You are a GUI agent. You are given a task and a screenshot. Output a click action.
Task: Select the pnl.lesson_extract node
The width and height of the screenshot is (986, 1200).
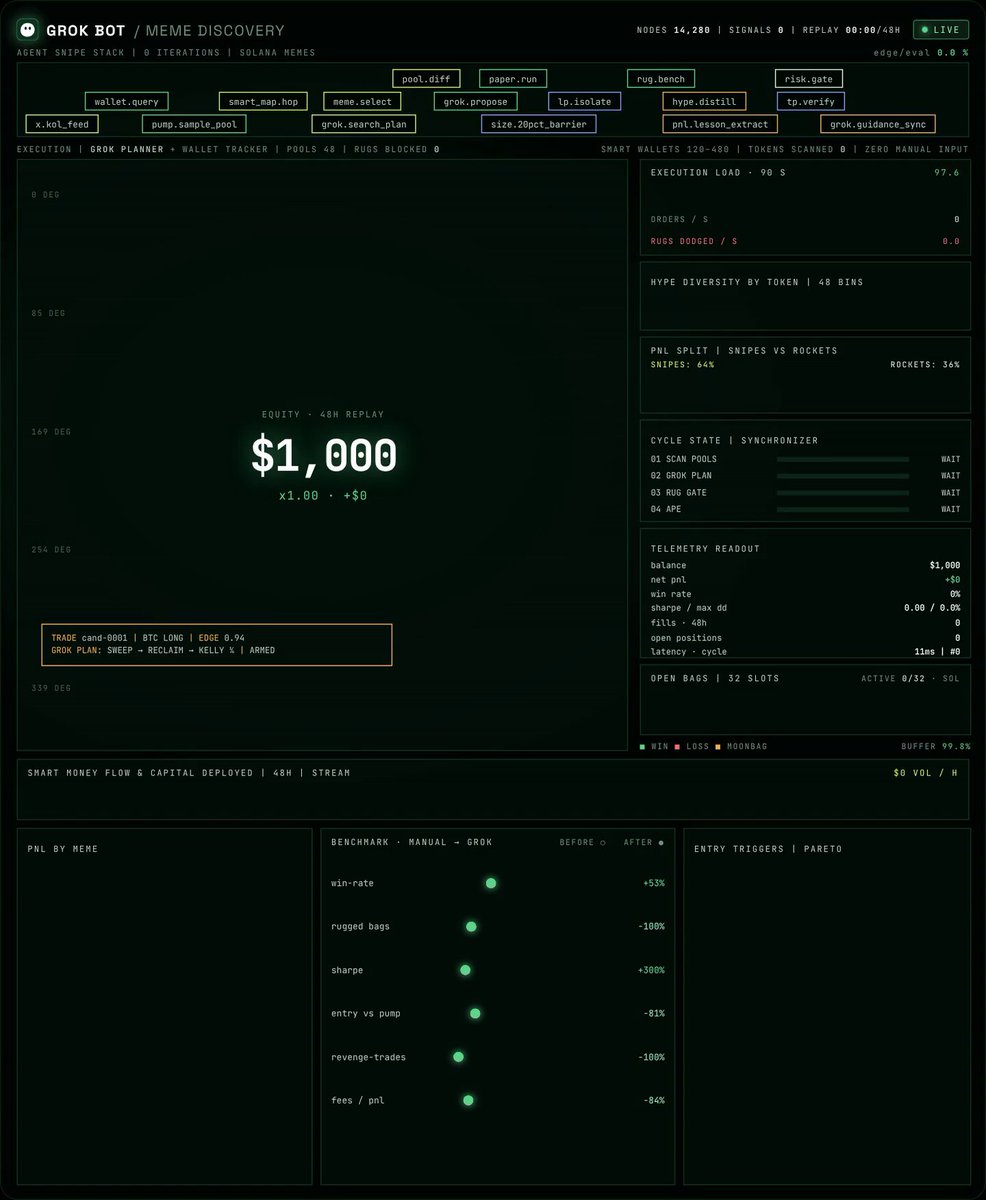click(x=720, y=124)
